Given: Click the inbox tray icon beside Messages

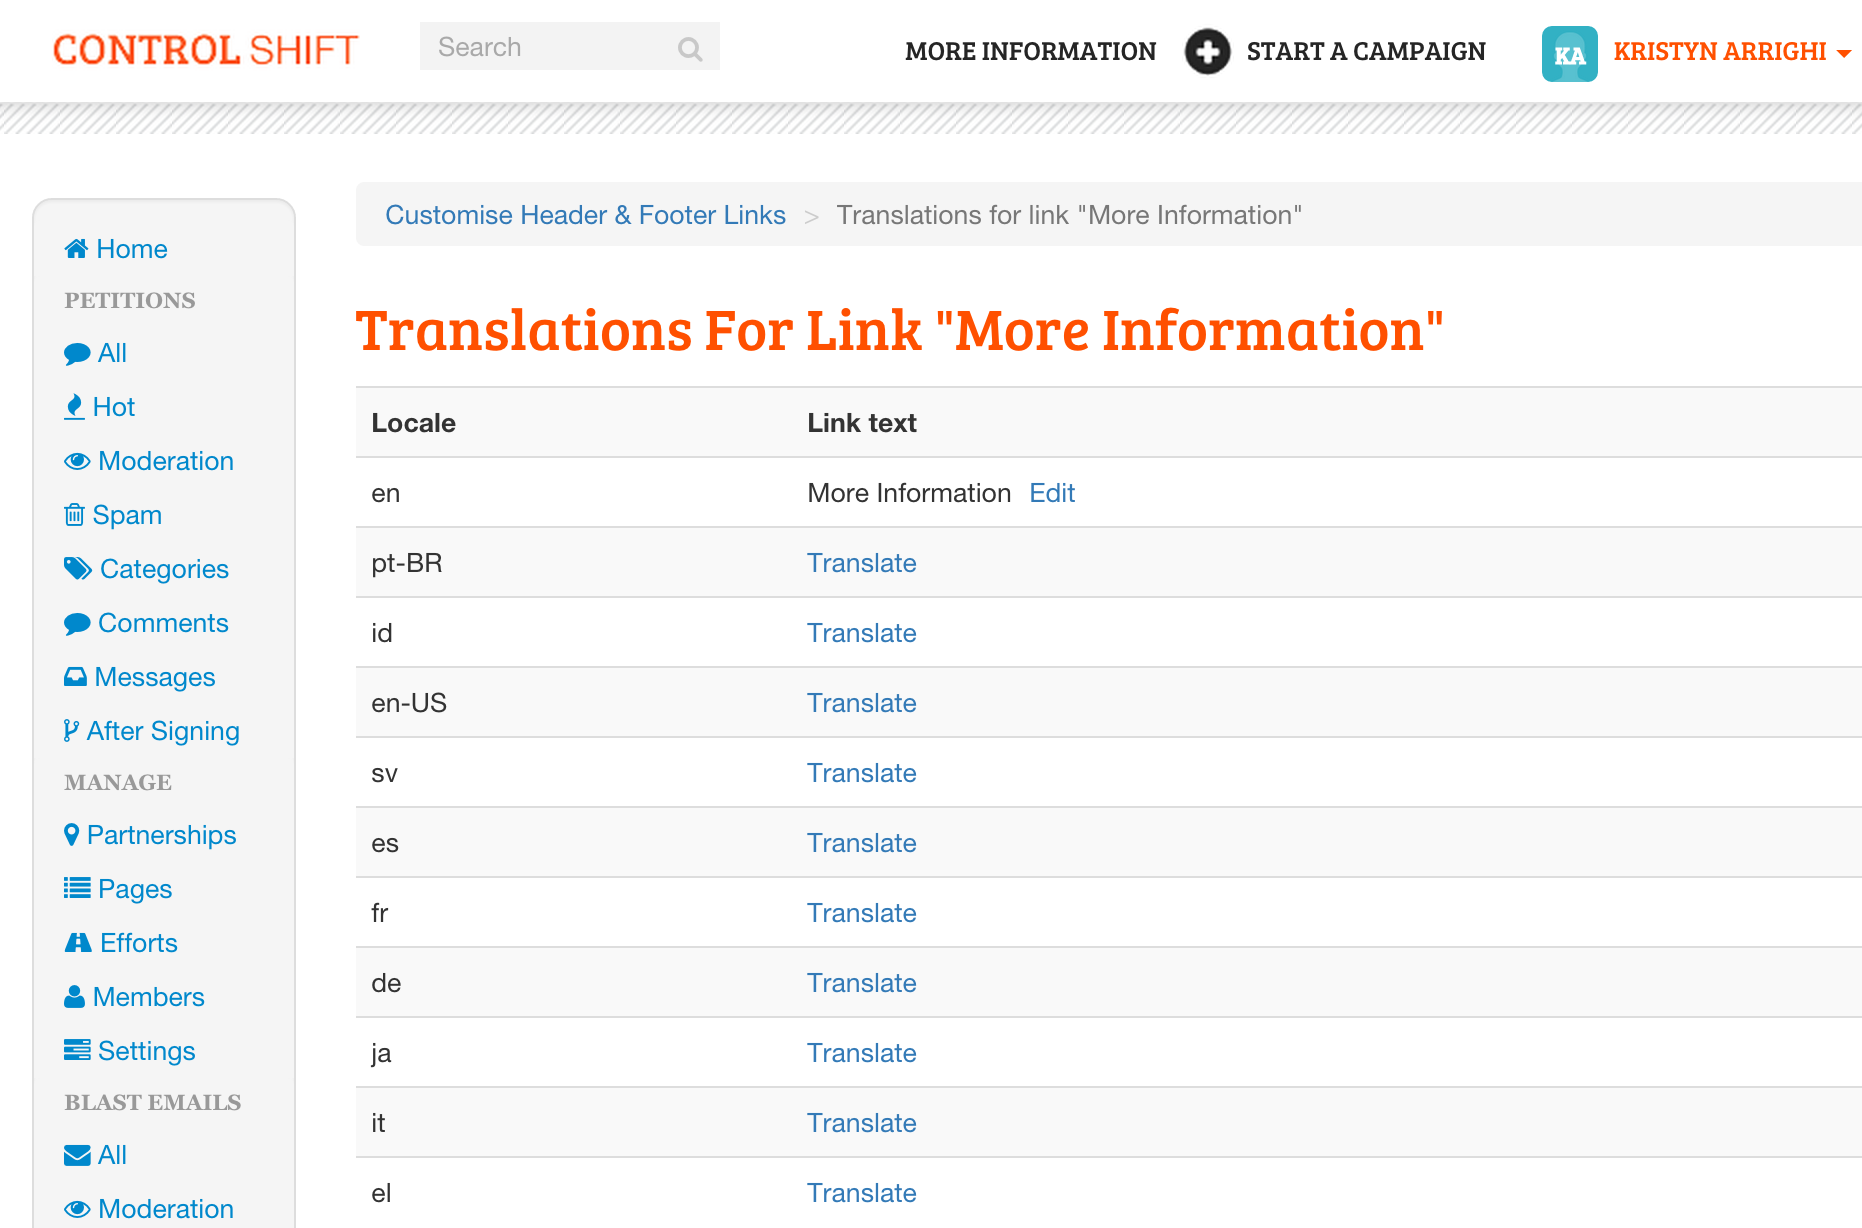Looking at the screenshot, I should tap(75, 677).
